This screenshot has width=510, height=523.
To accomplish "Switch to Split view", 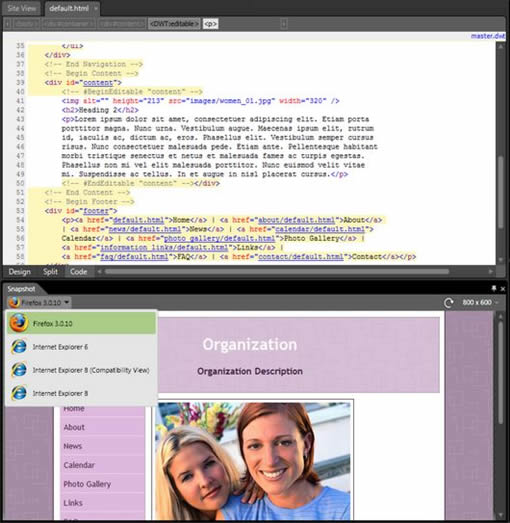I will tap(50, 272).
